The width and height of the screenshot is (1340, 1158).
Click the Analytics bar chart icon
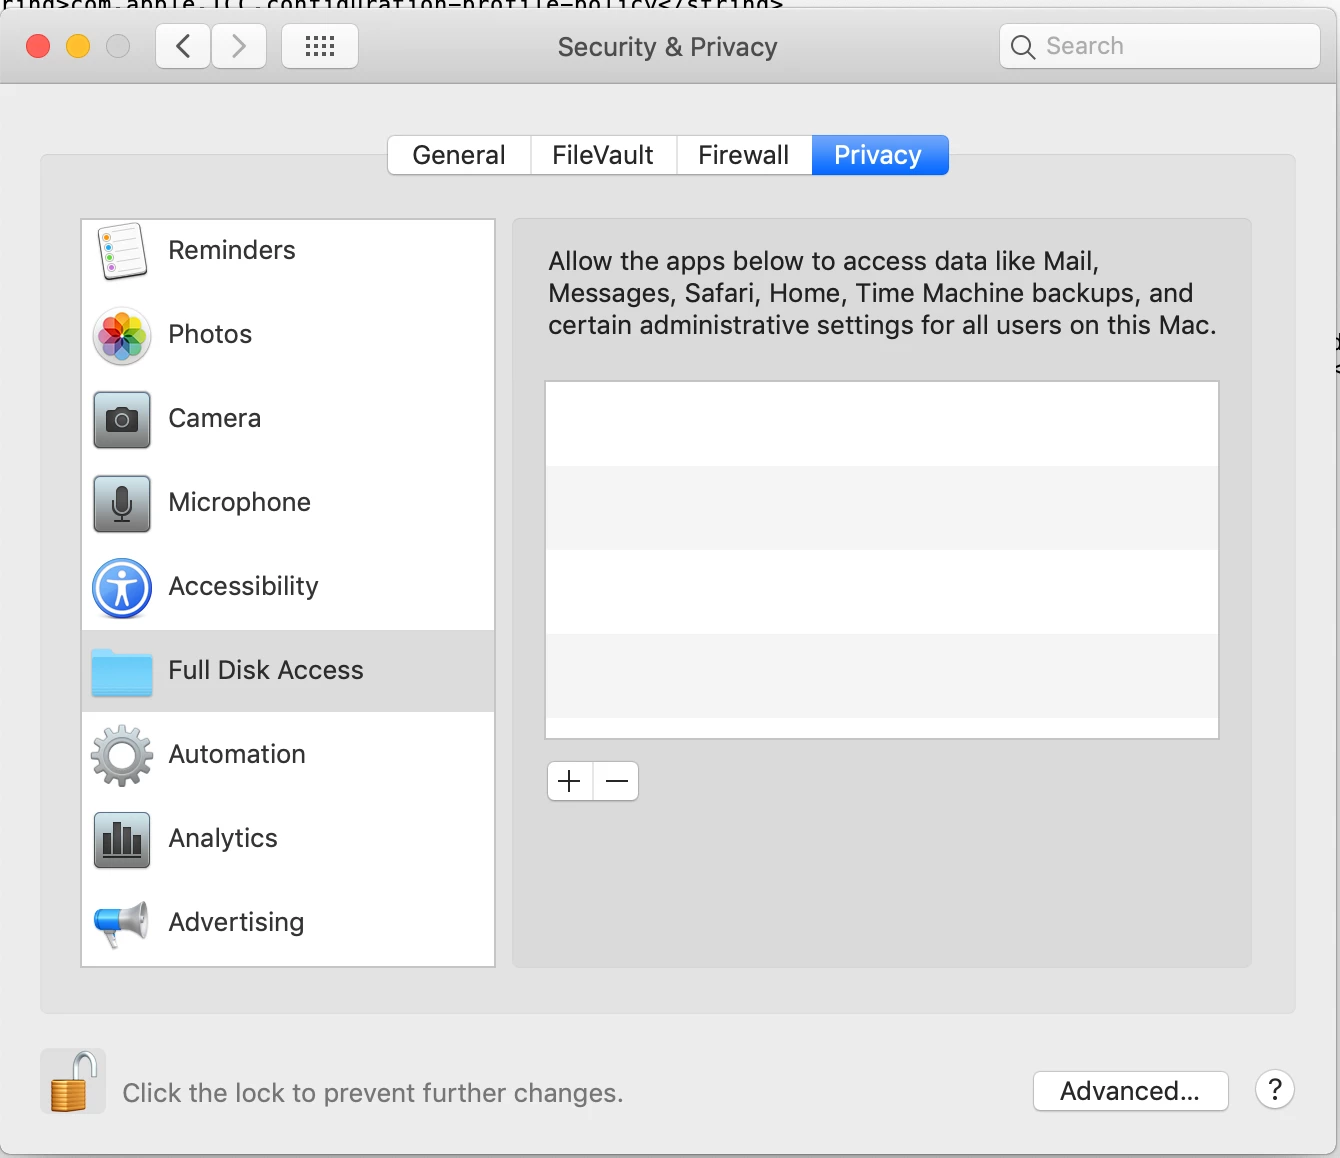122,840
